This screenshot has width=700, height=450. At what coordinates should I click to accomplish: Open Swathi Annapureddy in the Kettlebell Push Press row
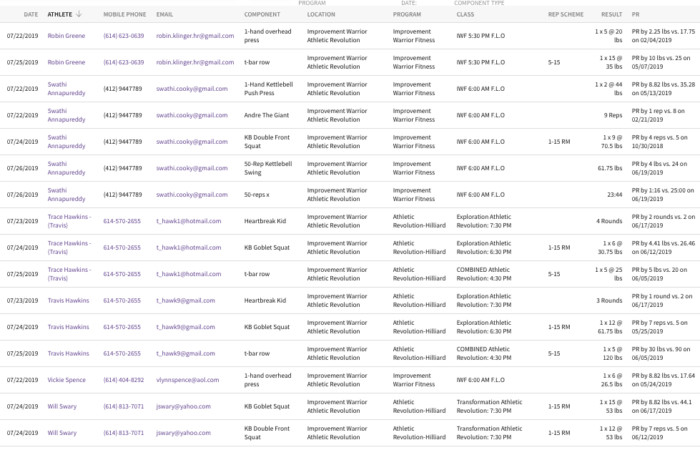pyautogui.click(x=66, y=88)
